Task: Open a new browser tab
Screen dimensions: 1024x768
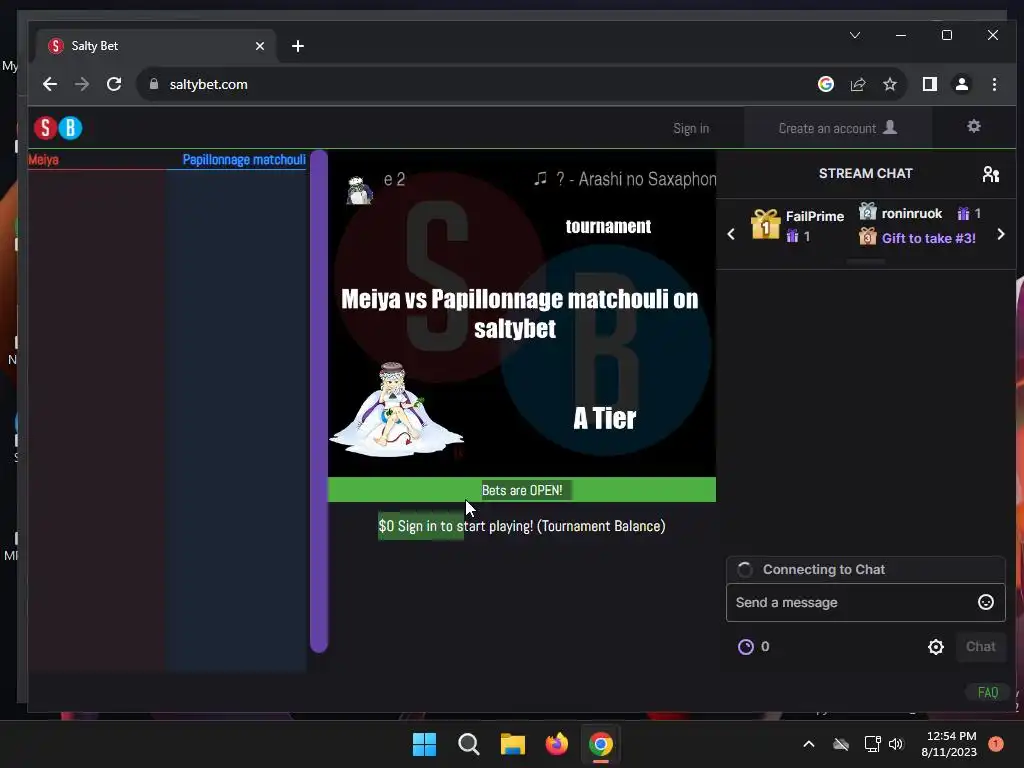Action: pyautogui.click(x=298, y=46)
